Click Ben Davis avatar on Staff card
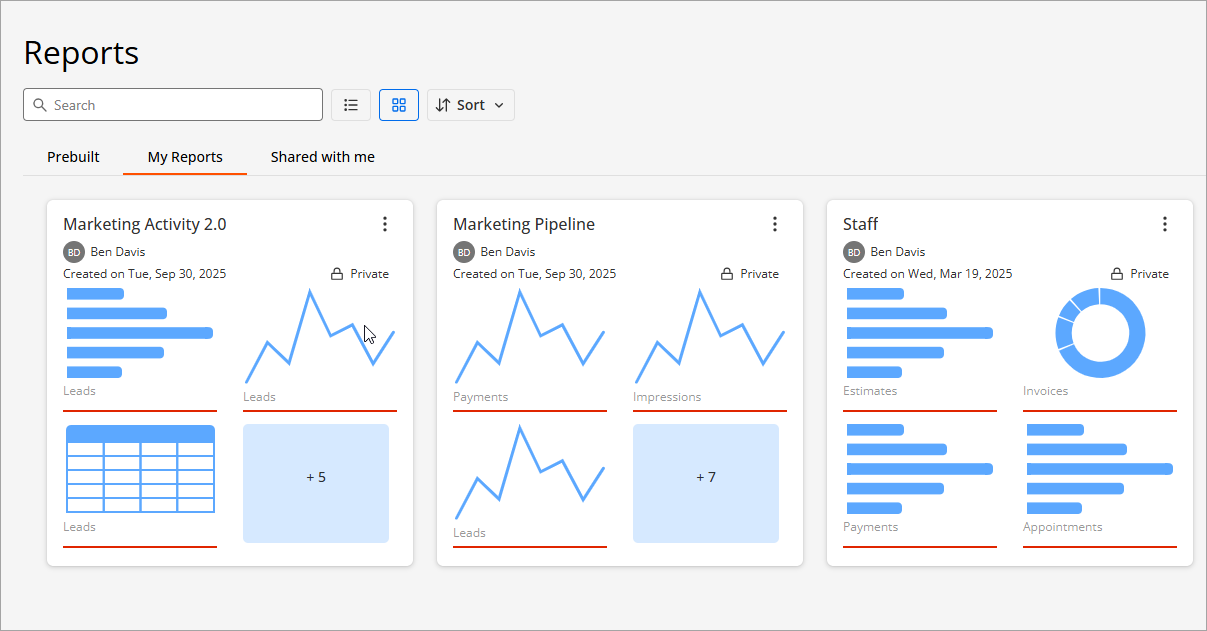This screenshot has width=1207, height=631. click(853, 252)
